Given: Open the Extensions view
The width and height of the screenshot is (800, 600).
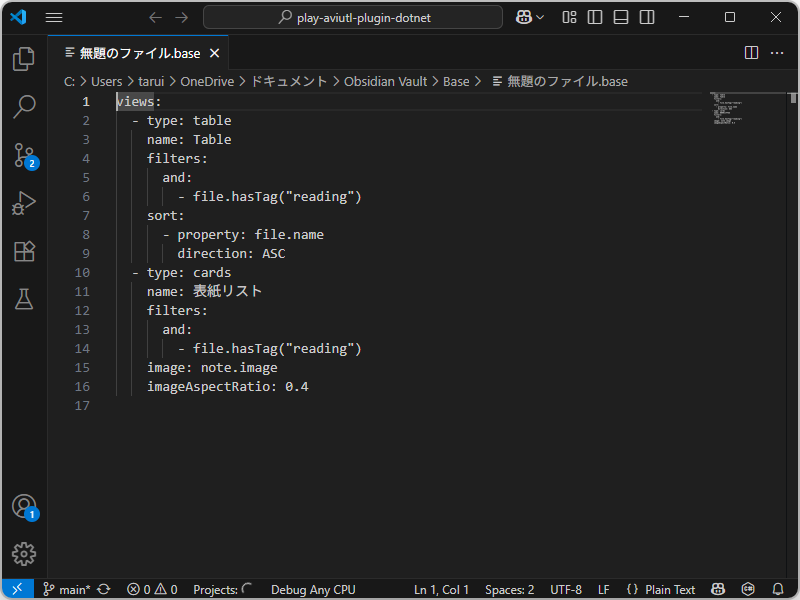Looking at the screenshot, I should [x=24, y=251].
